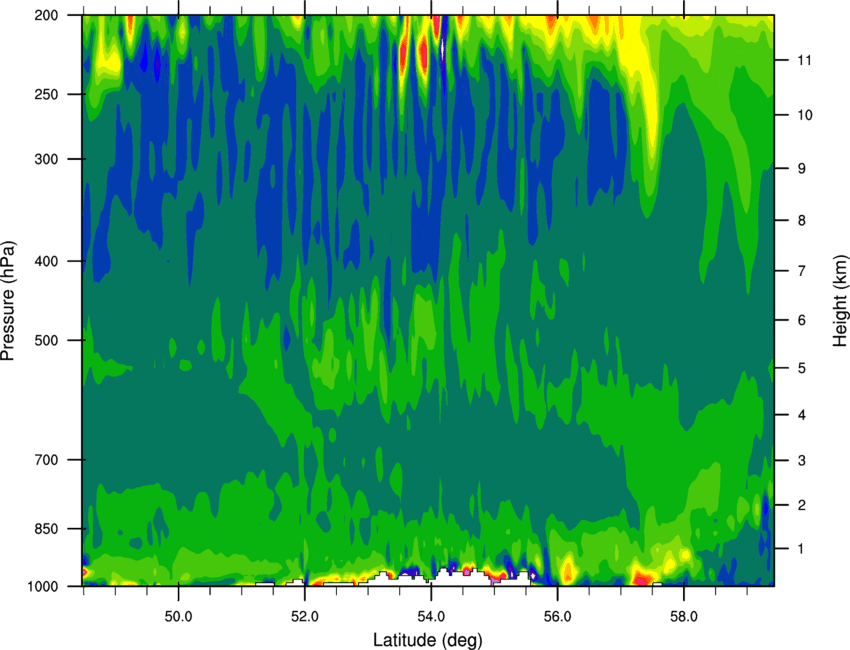Click the 58.0 latitude tick label
The width and height of the screenshot is (850, 650).
point(684,617)
